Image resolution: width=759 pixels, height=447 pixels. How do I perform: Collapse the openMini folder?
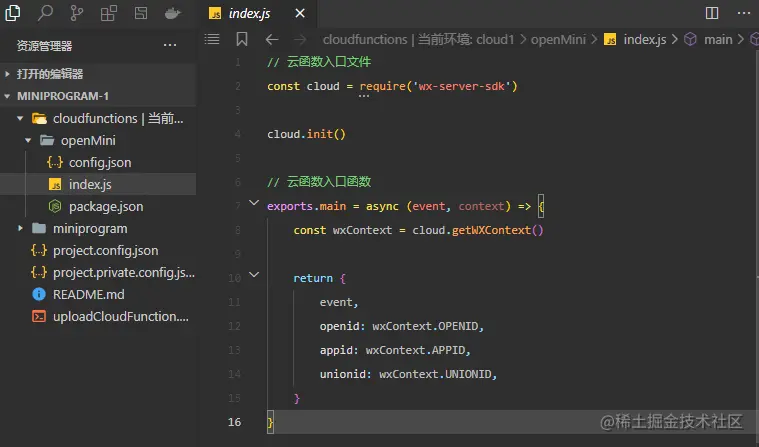point(28,140)
